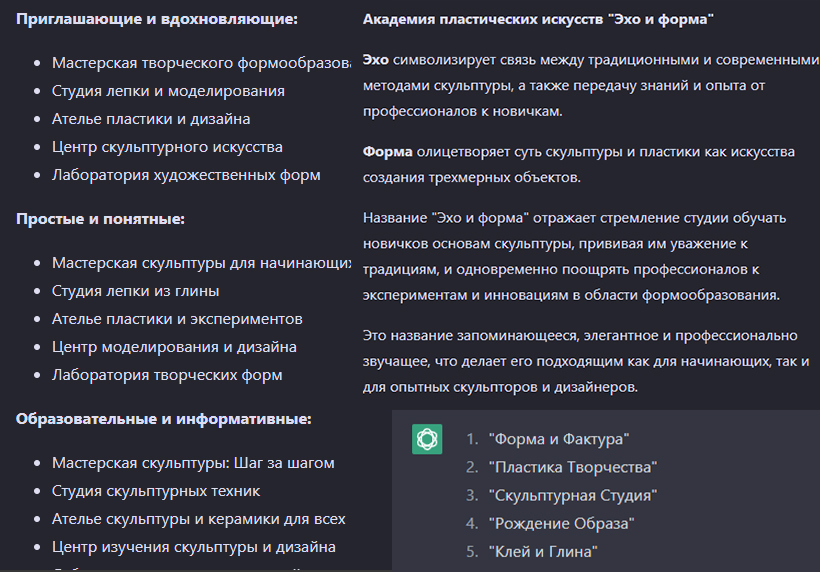Click the bullet "Студия лепки и моделирования"
Image resolution: width=820 pixels, height=572 pixels.
coord(168,91)
